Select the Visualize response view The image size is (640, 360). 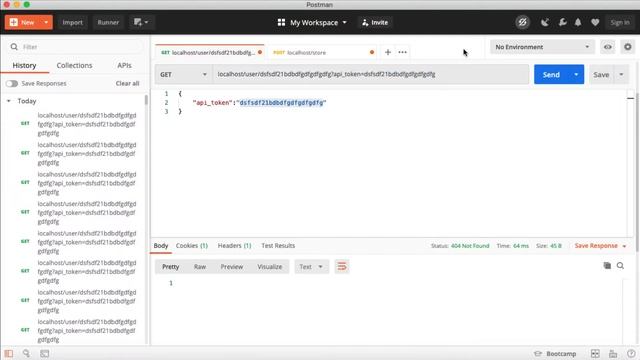pyautogui.click(x=269, y=267)
